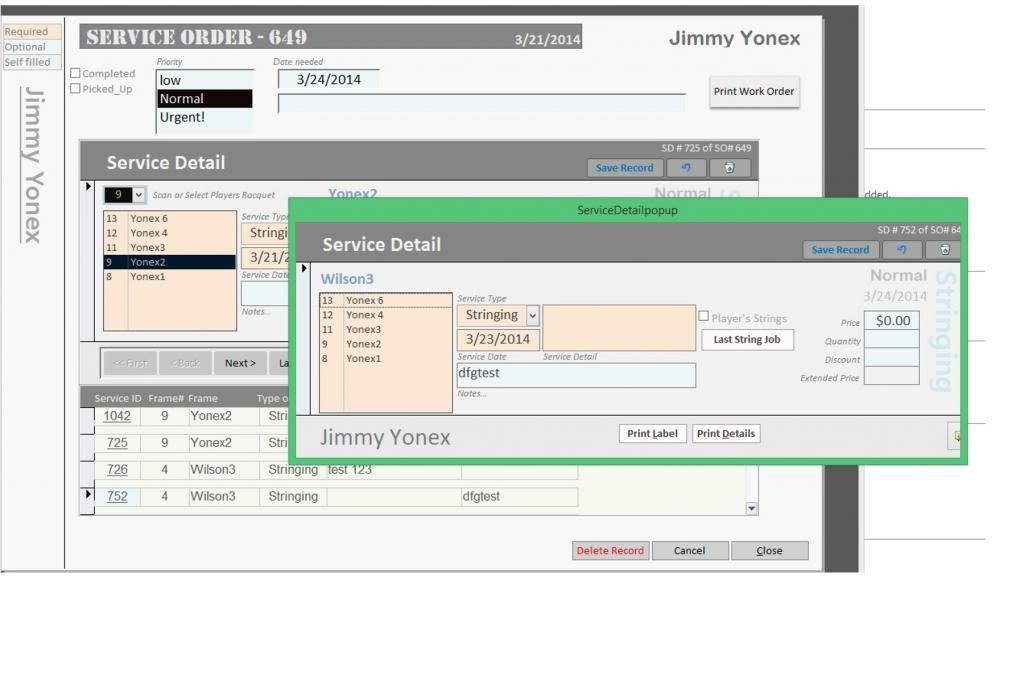This screenshot has height=682, width=1024.
Task: Click Save Record in popup window
Action: [840, 250]
